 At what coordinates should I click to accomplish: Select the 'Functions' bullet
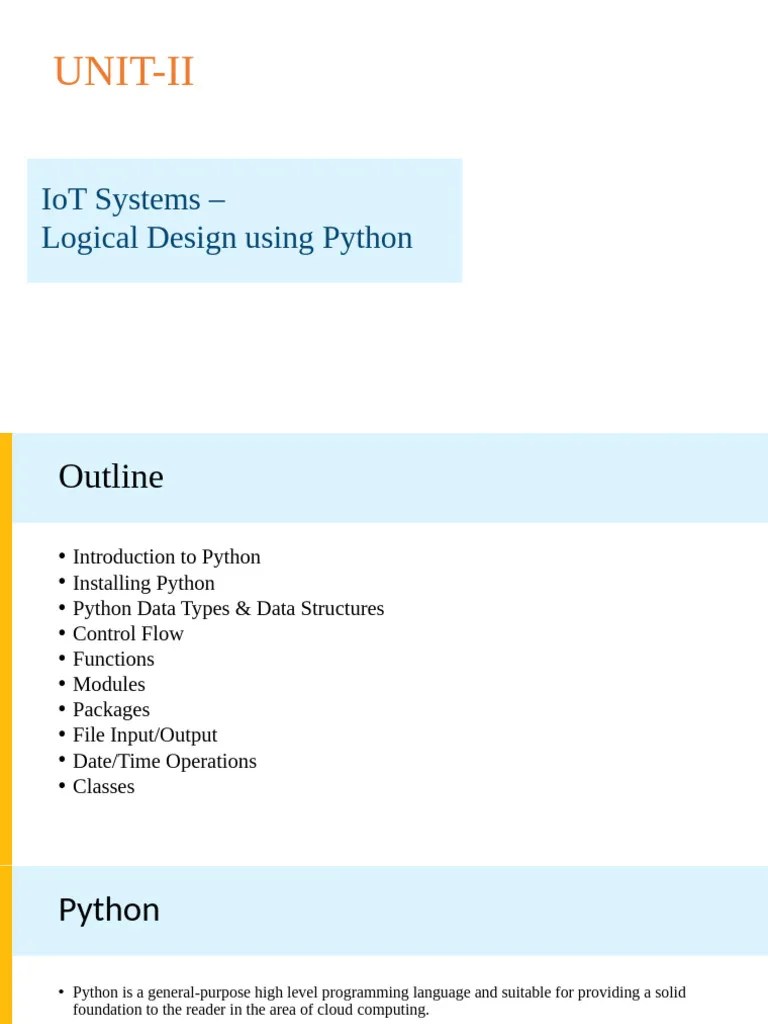tap(114, 659)
